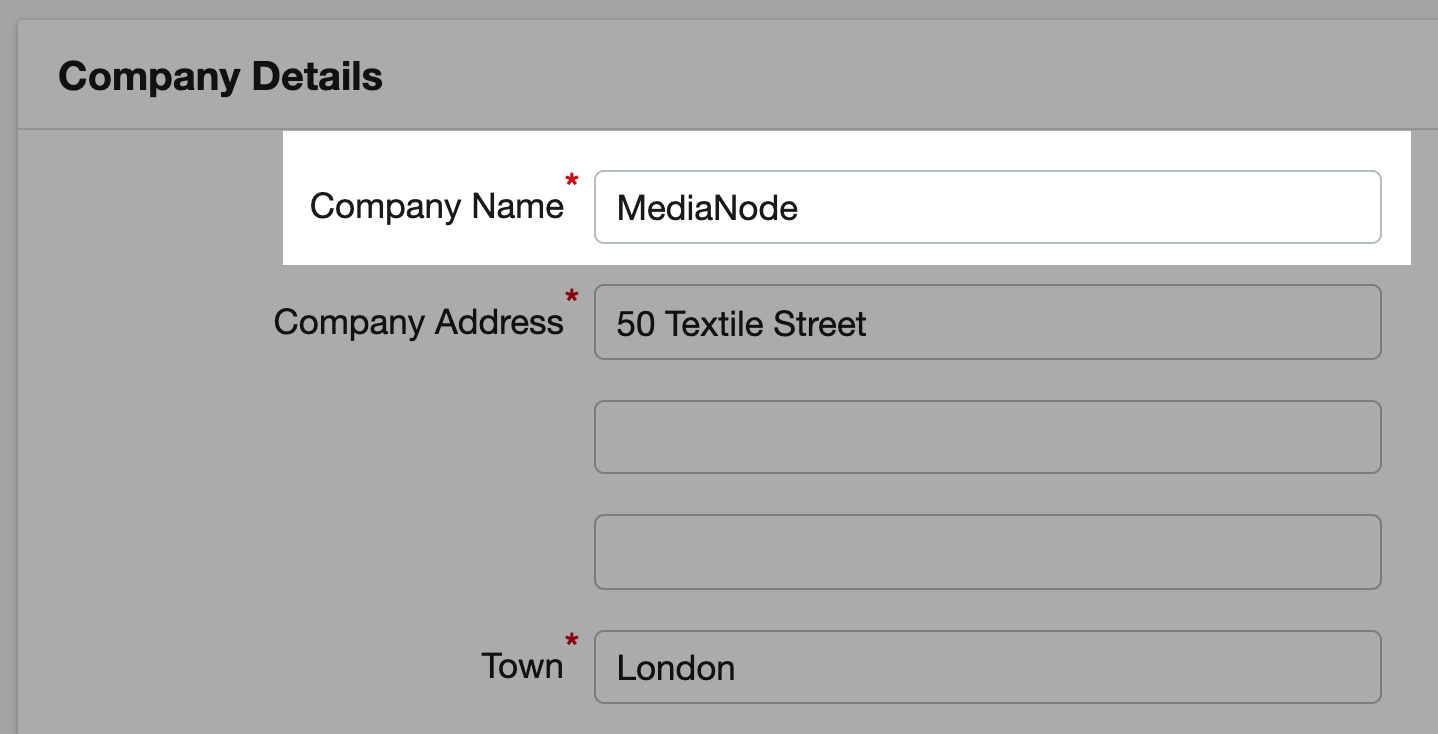This screenshot has width=1438, height=734.
Task: Place cursor on the London text
Action: pos(676,668)
